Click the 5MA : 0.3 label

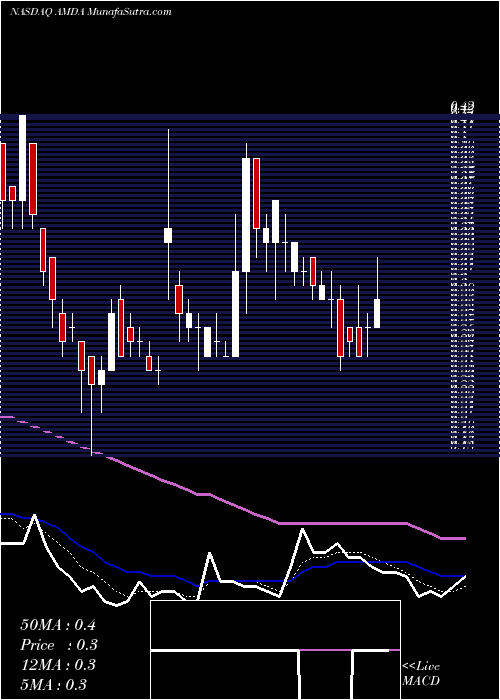54,685
